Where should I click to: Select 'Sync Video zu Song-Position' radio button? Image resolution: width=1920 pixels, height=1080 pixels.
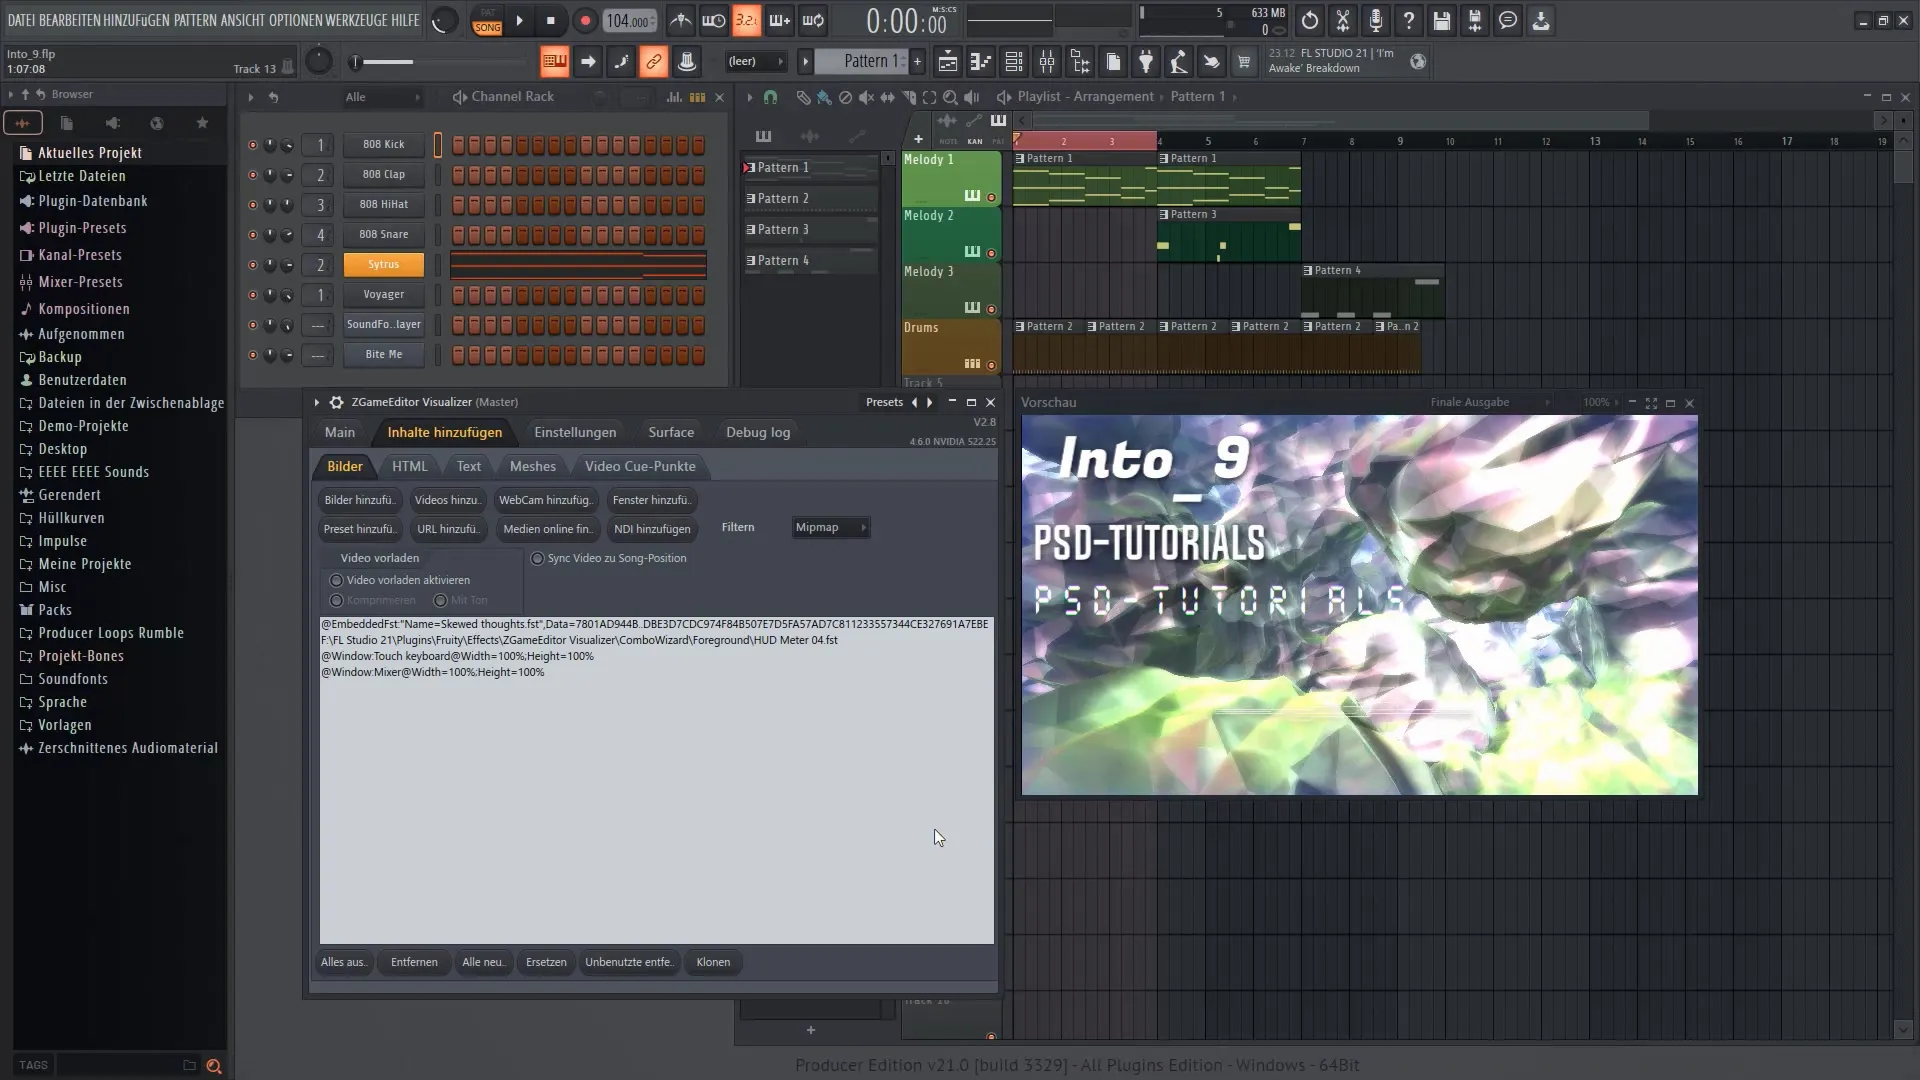537,558
